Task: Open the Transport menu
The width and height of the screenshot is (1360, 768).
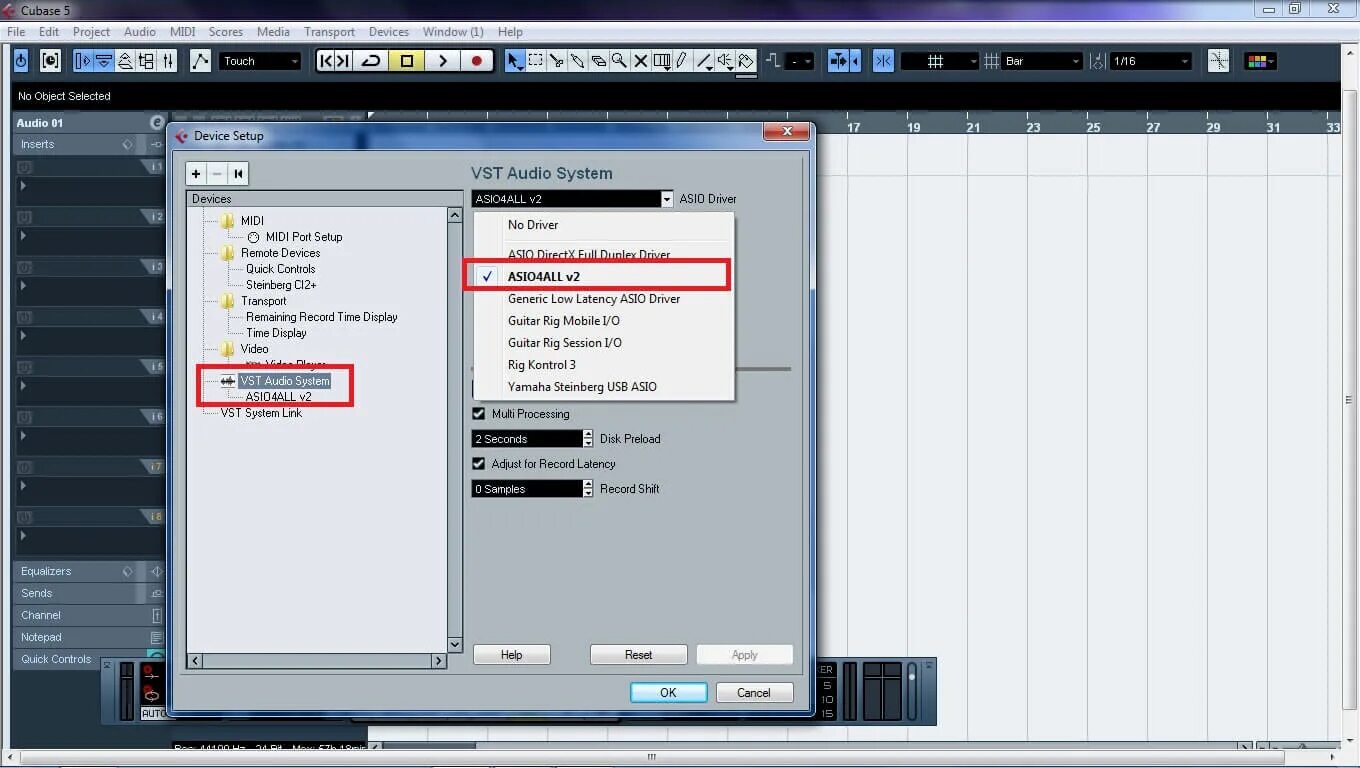Action: click(329, 32)
